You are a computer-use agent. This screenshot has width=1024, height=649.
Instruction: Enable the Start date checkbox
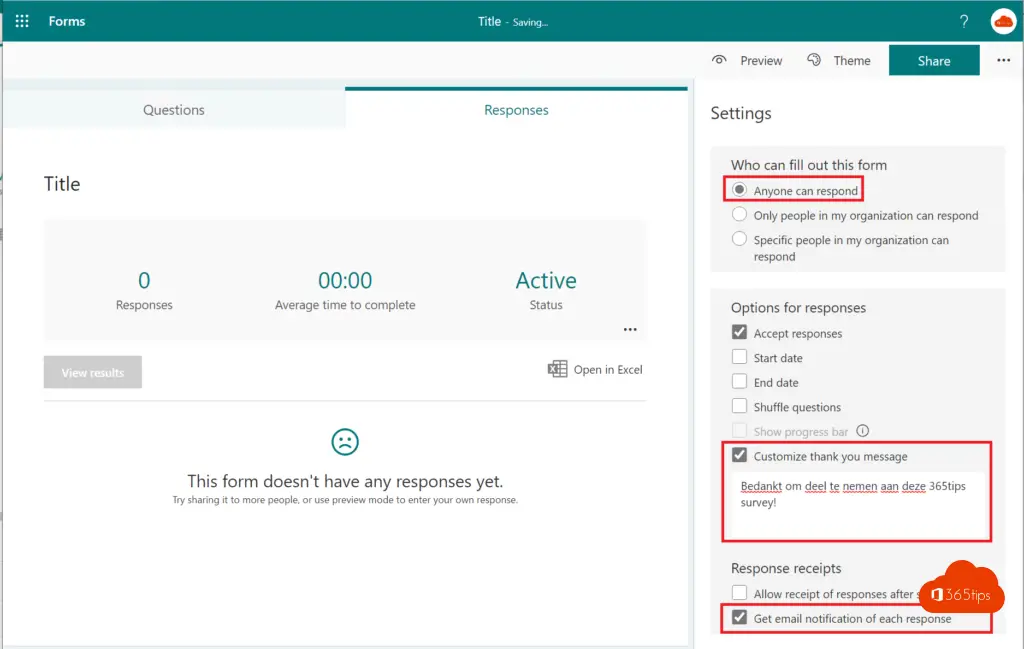click(x=740, y=357)
